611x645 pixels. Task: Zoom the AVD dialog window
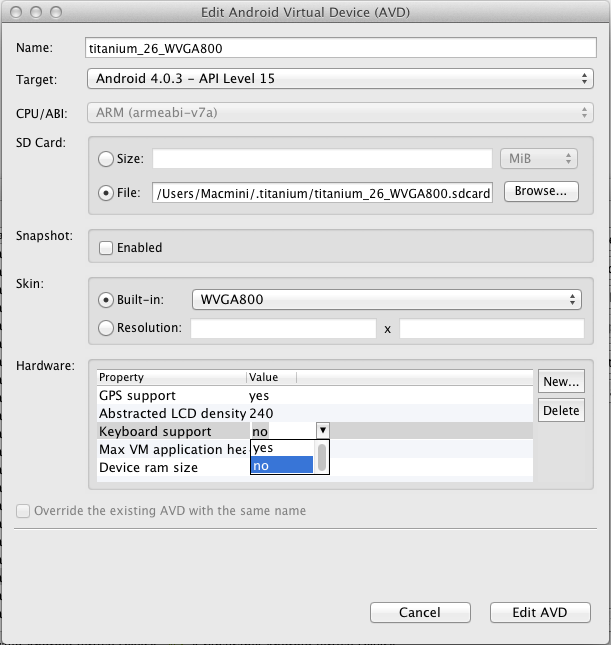click(x=56, y=12)
